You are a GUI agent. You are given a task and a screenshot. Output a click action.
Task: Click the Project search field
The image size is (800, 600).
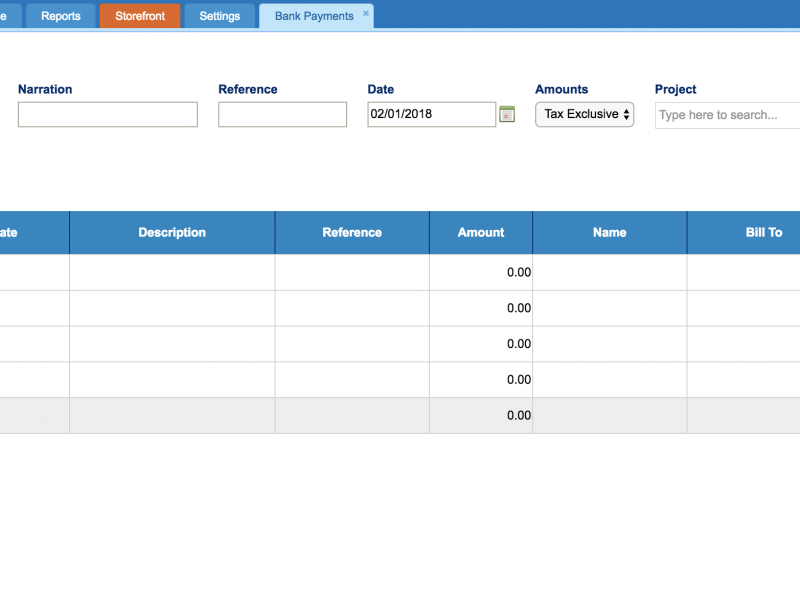click(x=728, y=115)
